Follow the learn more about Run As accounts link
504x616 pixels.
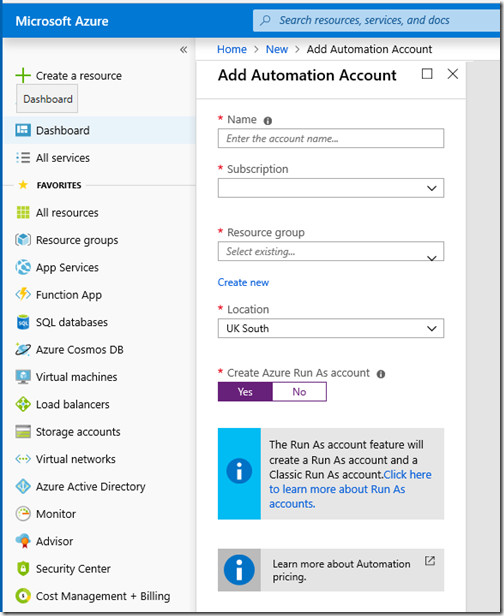coord(350,489)
